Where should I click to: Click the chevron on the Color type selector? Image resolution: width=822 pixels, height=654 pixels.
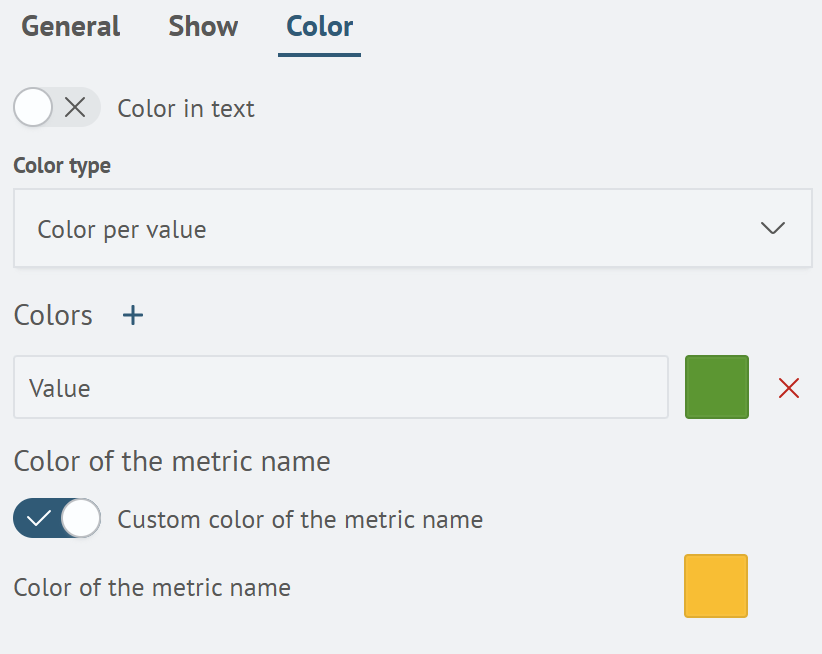[x=772, y=228]
